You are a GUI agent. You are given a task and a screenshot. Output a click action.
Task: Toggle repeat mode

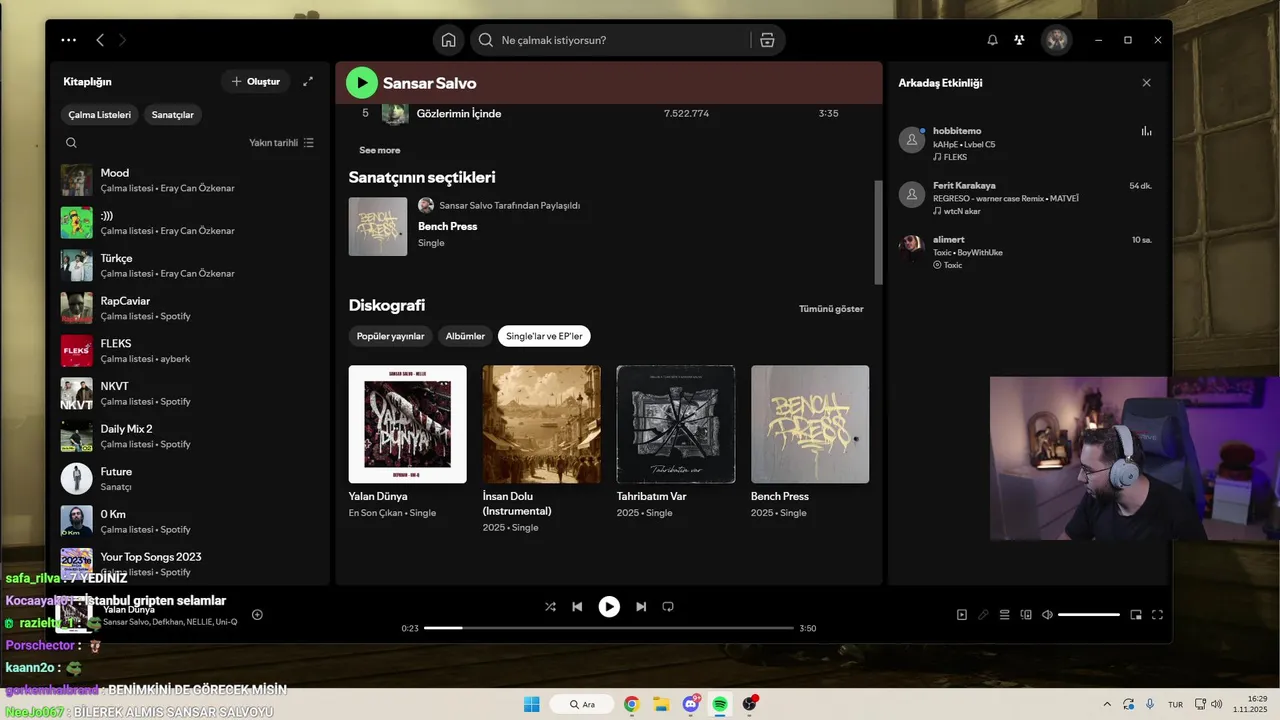tap(668, 607)
